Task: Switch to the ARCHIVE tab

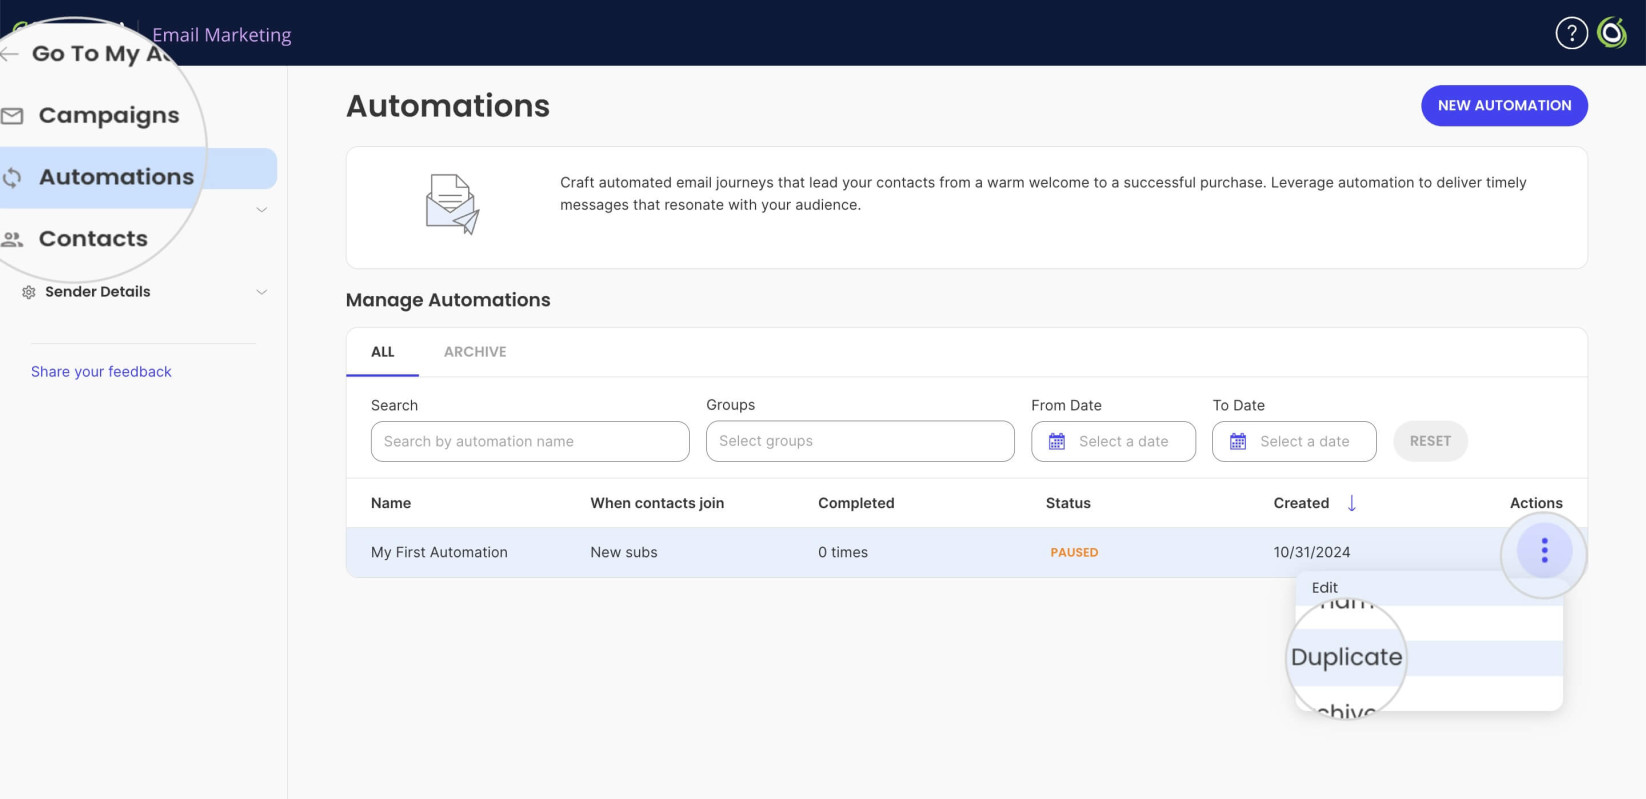Action: (x=475, y=352)
